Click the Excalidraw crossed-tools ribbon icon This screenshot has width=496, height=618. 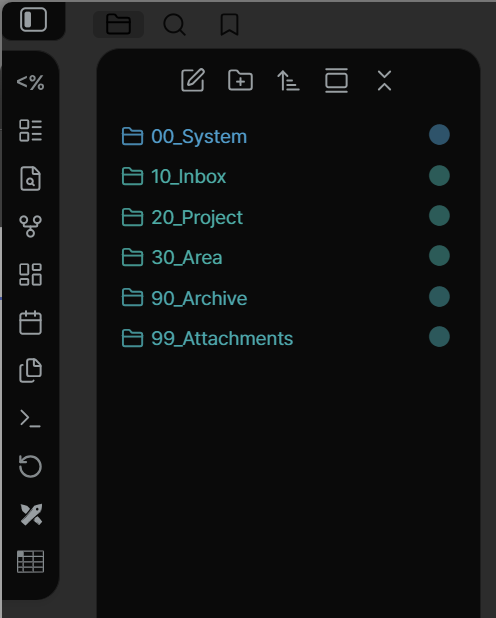pos(31,514)
